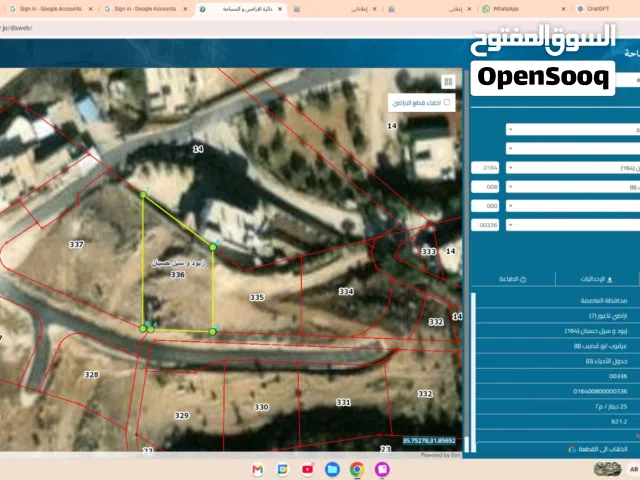Expand the topmost dropdown in the search panel
The height and width of the screenshot is (480, 640).
[x=573, y=130]
